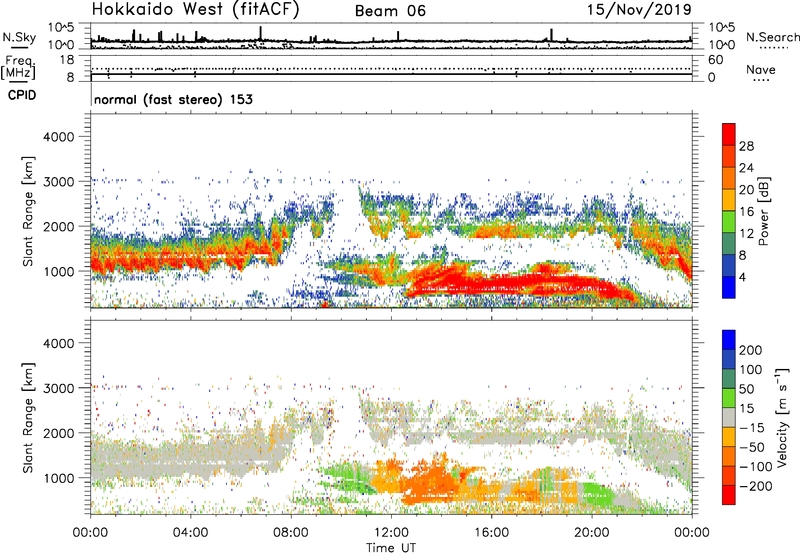Click the "Power [dB]" colorbar label
This screenshot has height=554, width=800.
[x=764, y=211]
